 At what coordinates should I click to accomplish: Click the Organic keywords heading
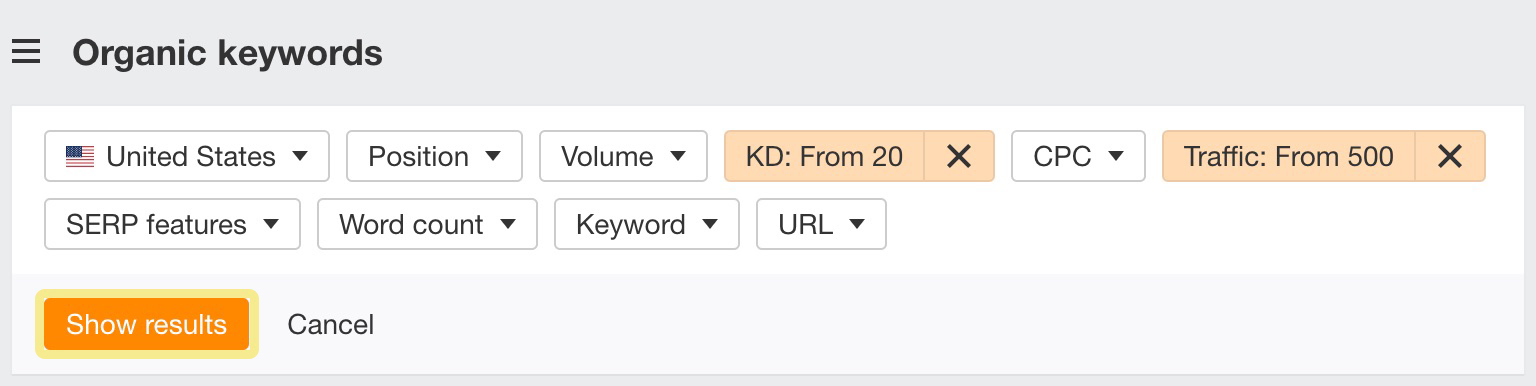(227, 52)
